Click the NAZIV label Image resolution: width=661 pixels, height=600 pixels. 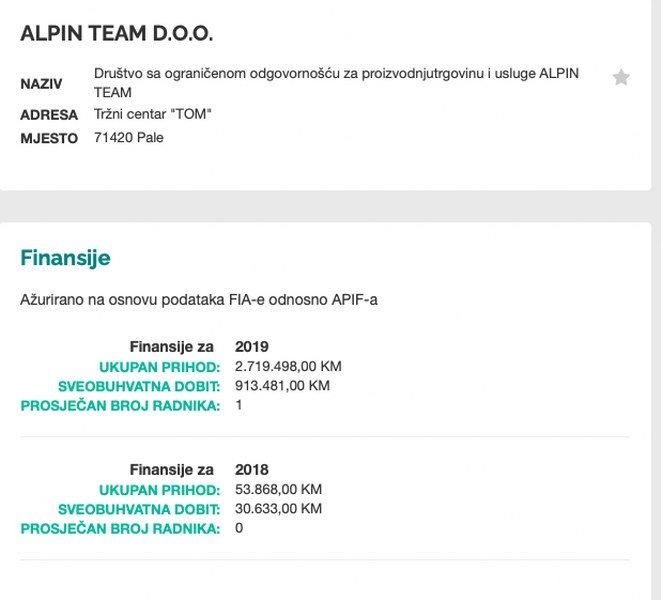coord(41,84)
